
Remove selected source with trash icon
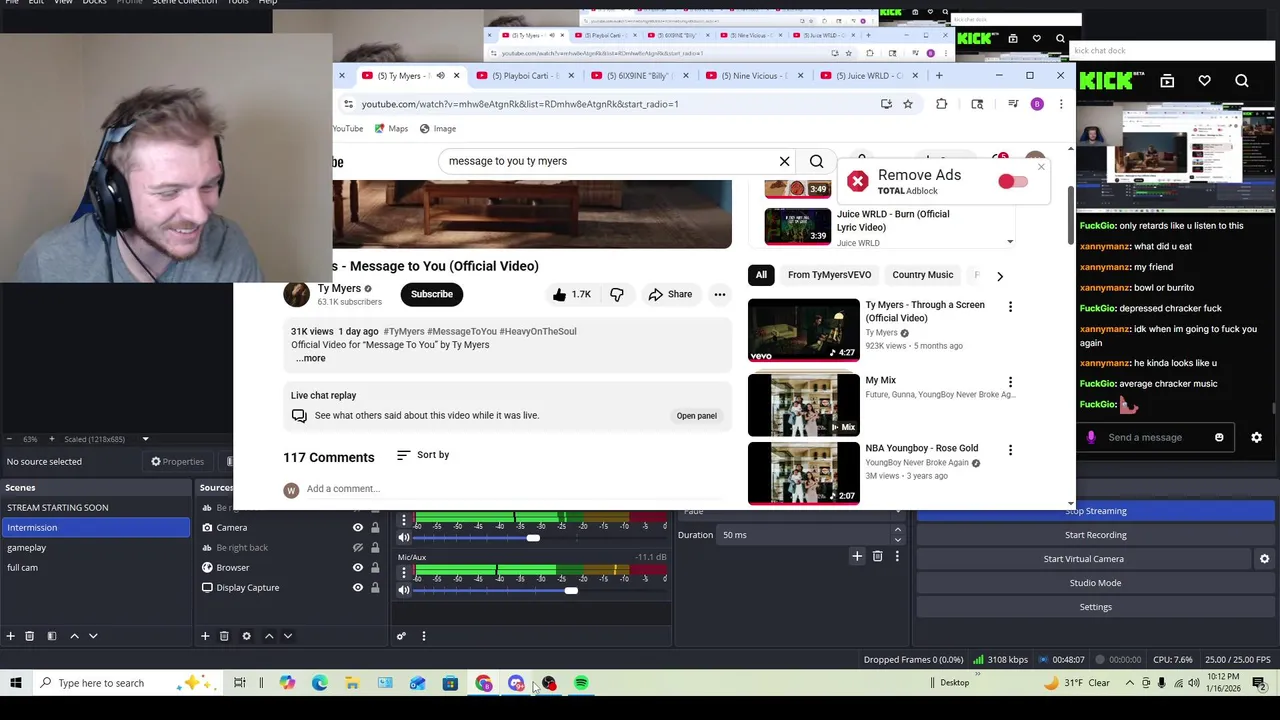click(x=224, y=636)
